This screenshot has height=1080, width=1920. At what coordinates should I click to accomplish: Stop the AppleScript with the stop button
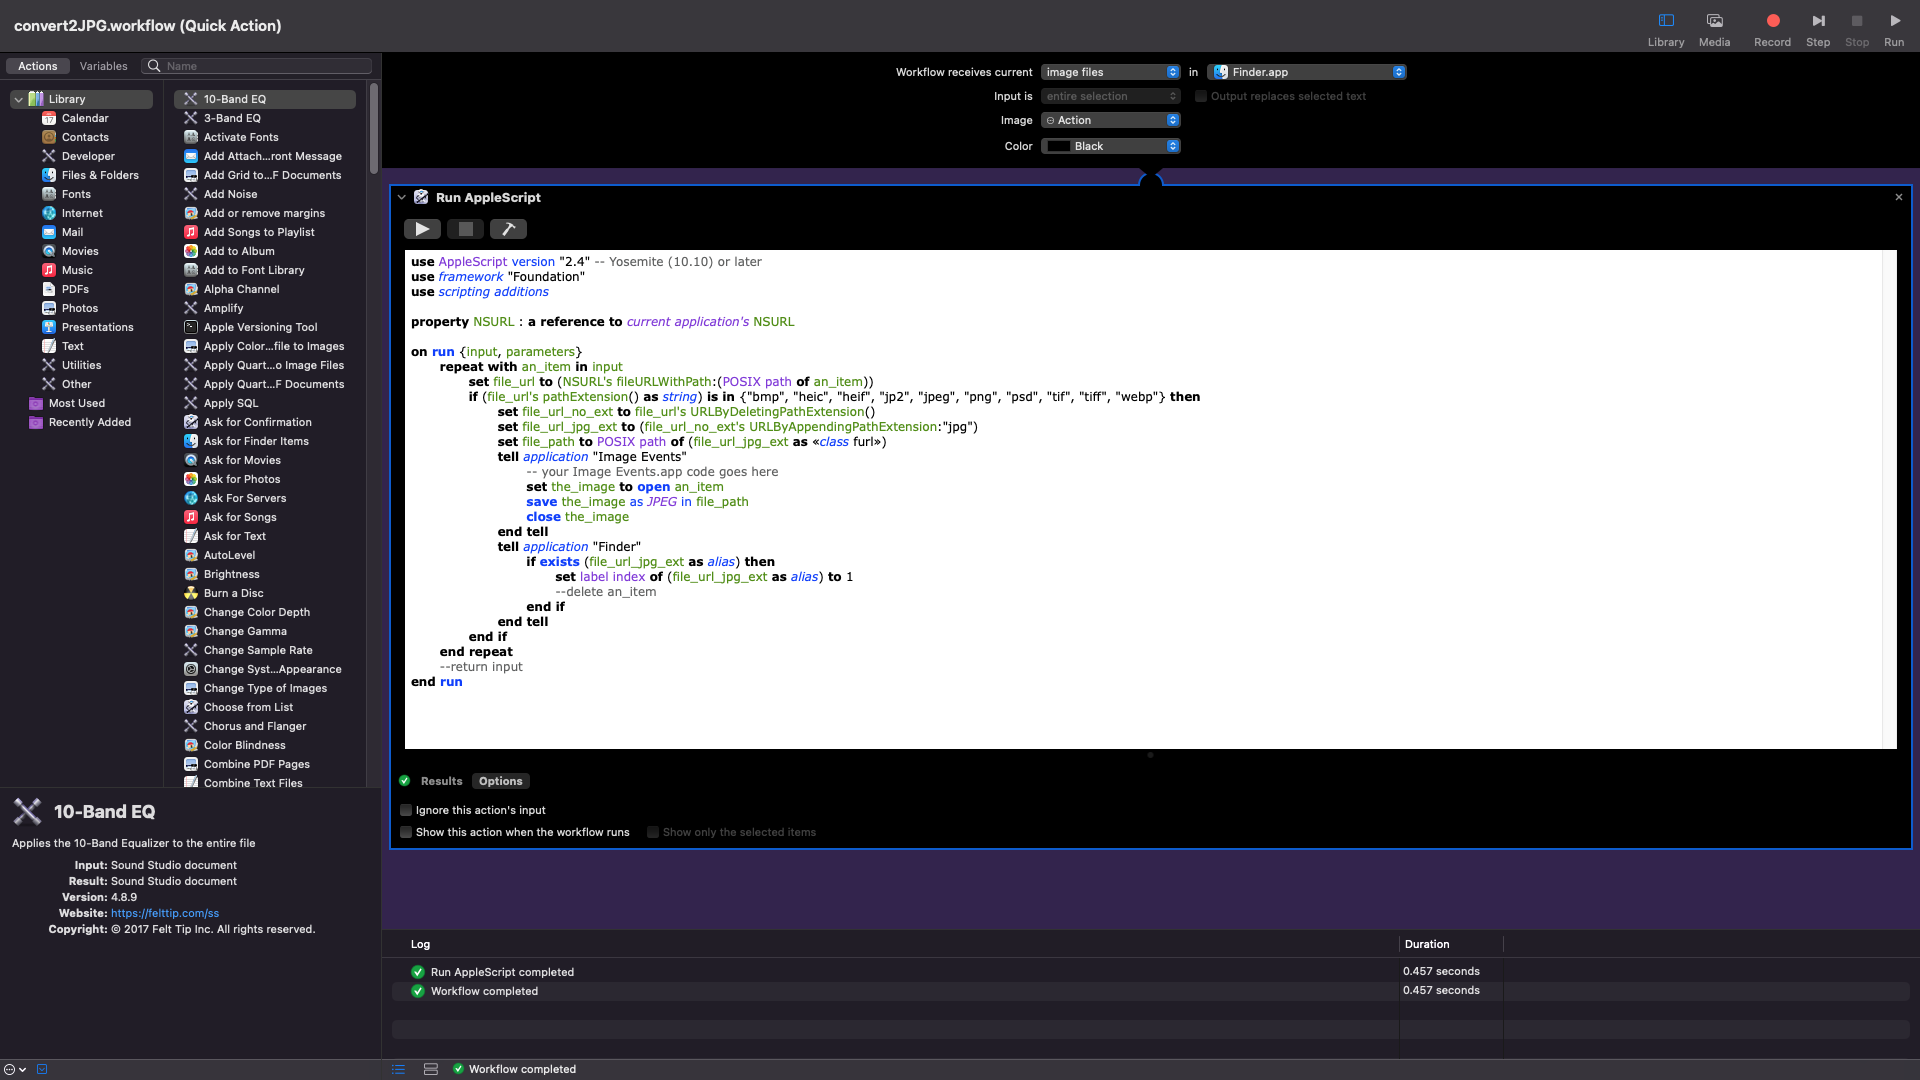(465, 229)
